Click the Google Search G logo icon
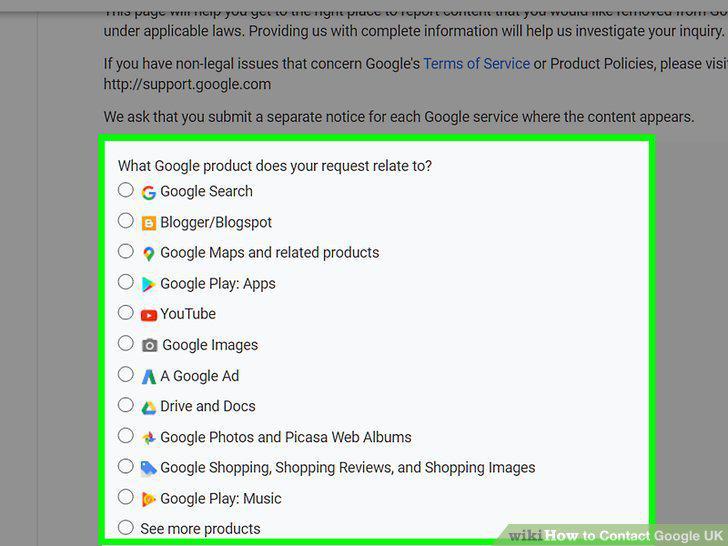This screenshot has width=728, height=546. click(x=149, y=192)
